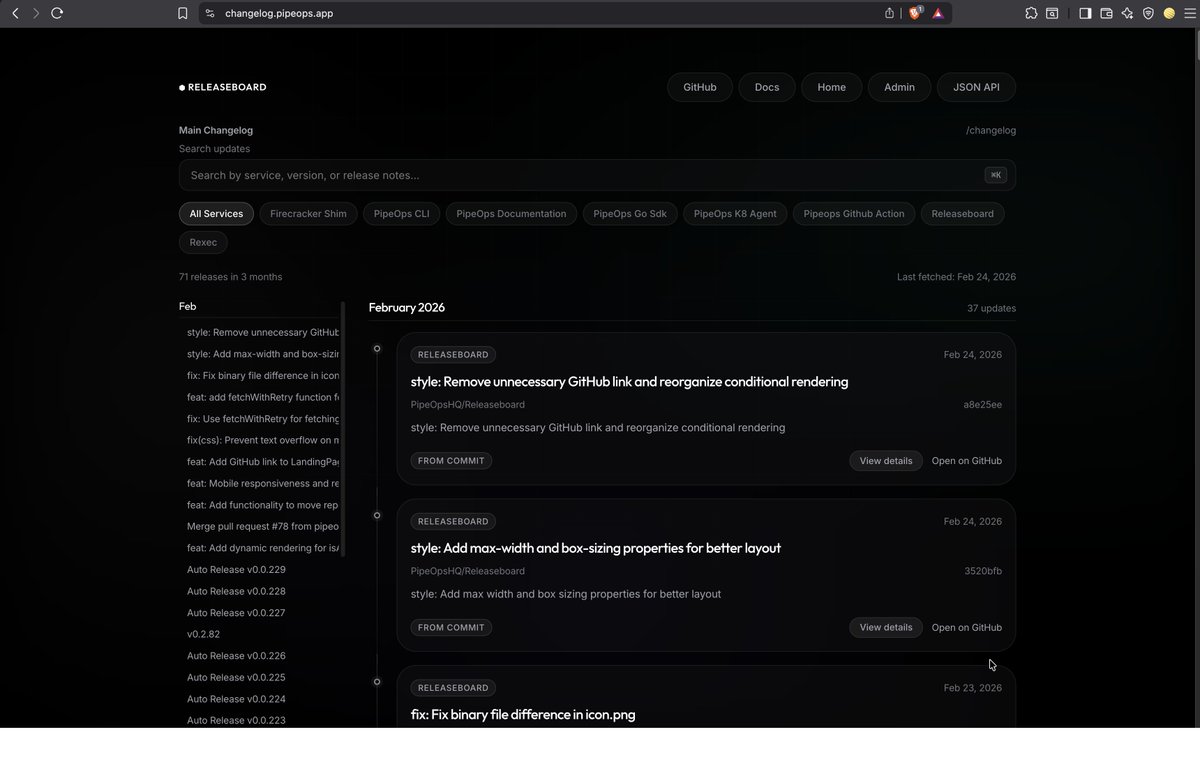Open the Brave VPN shield icon
This screenshot has height=769, width=1200.
(x=1148, y=13)
